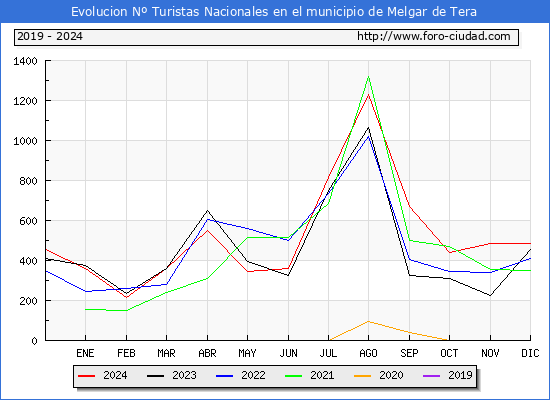Click the AGO month axis label
This screenshot has height=400, width=550.
[368, 353]
